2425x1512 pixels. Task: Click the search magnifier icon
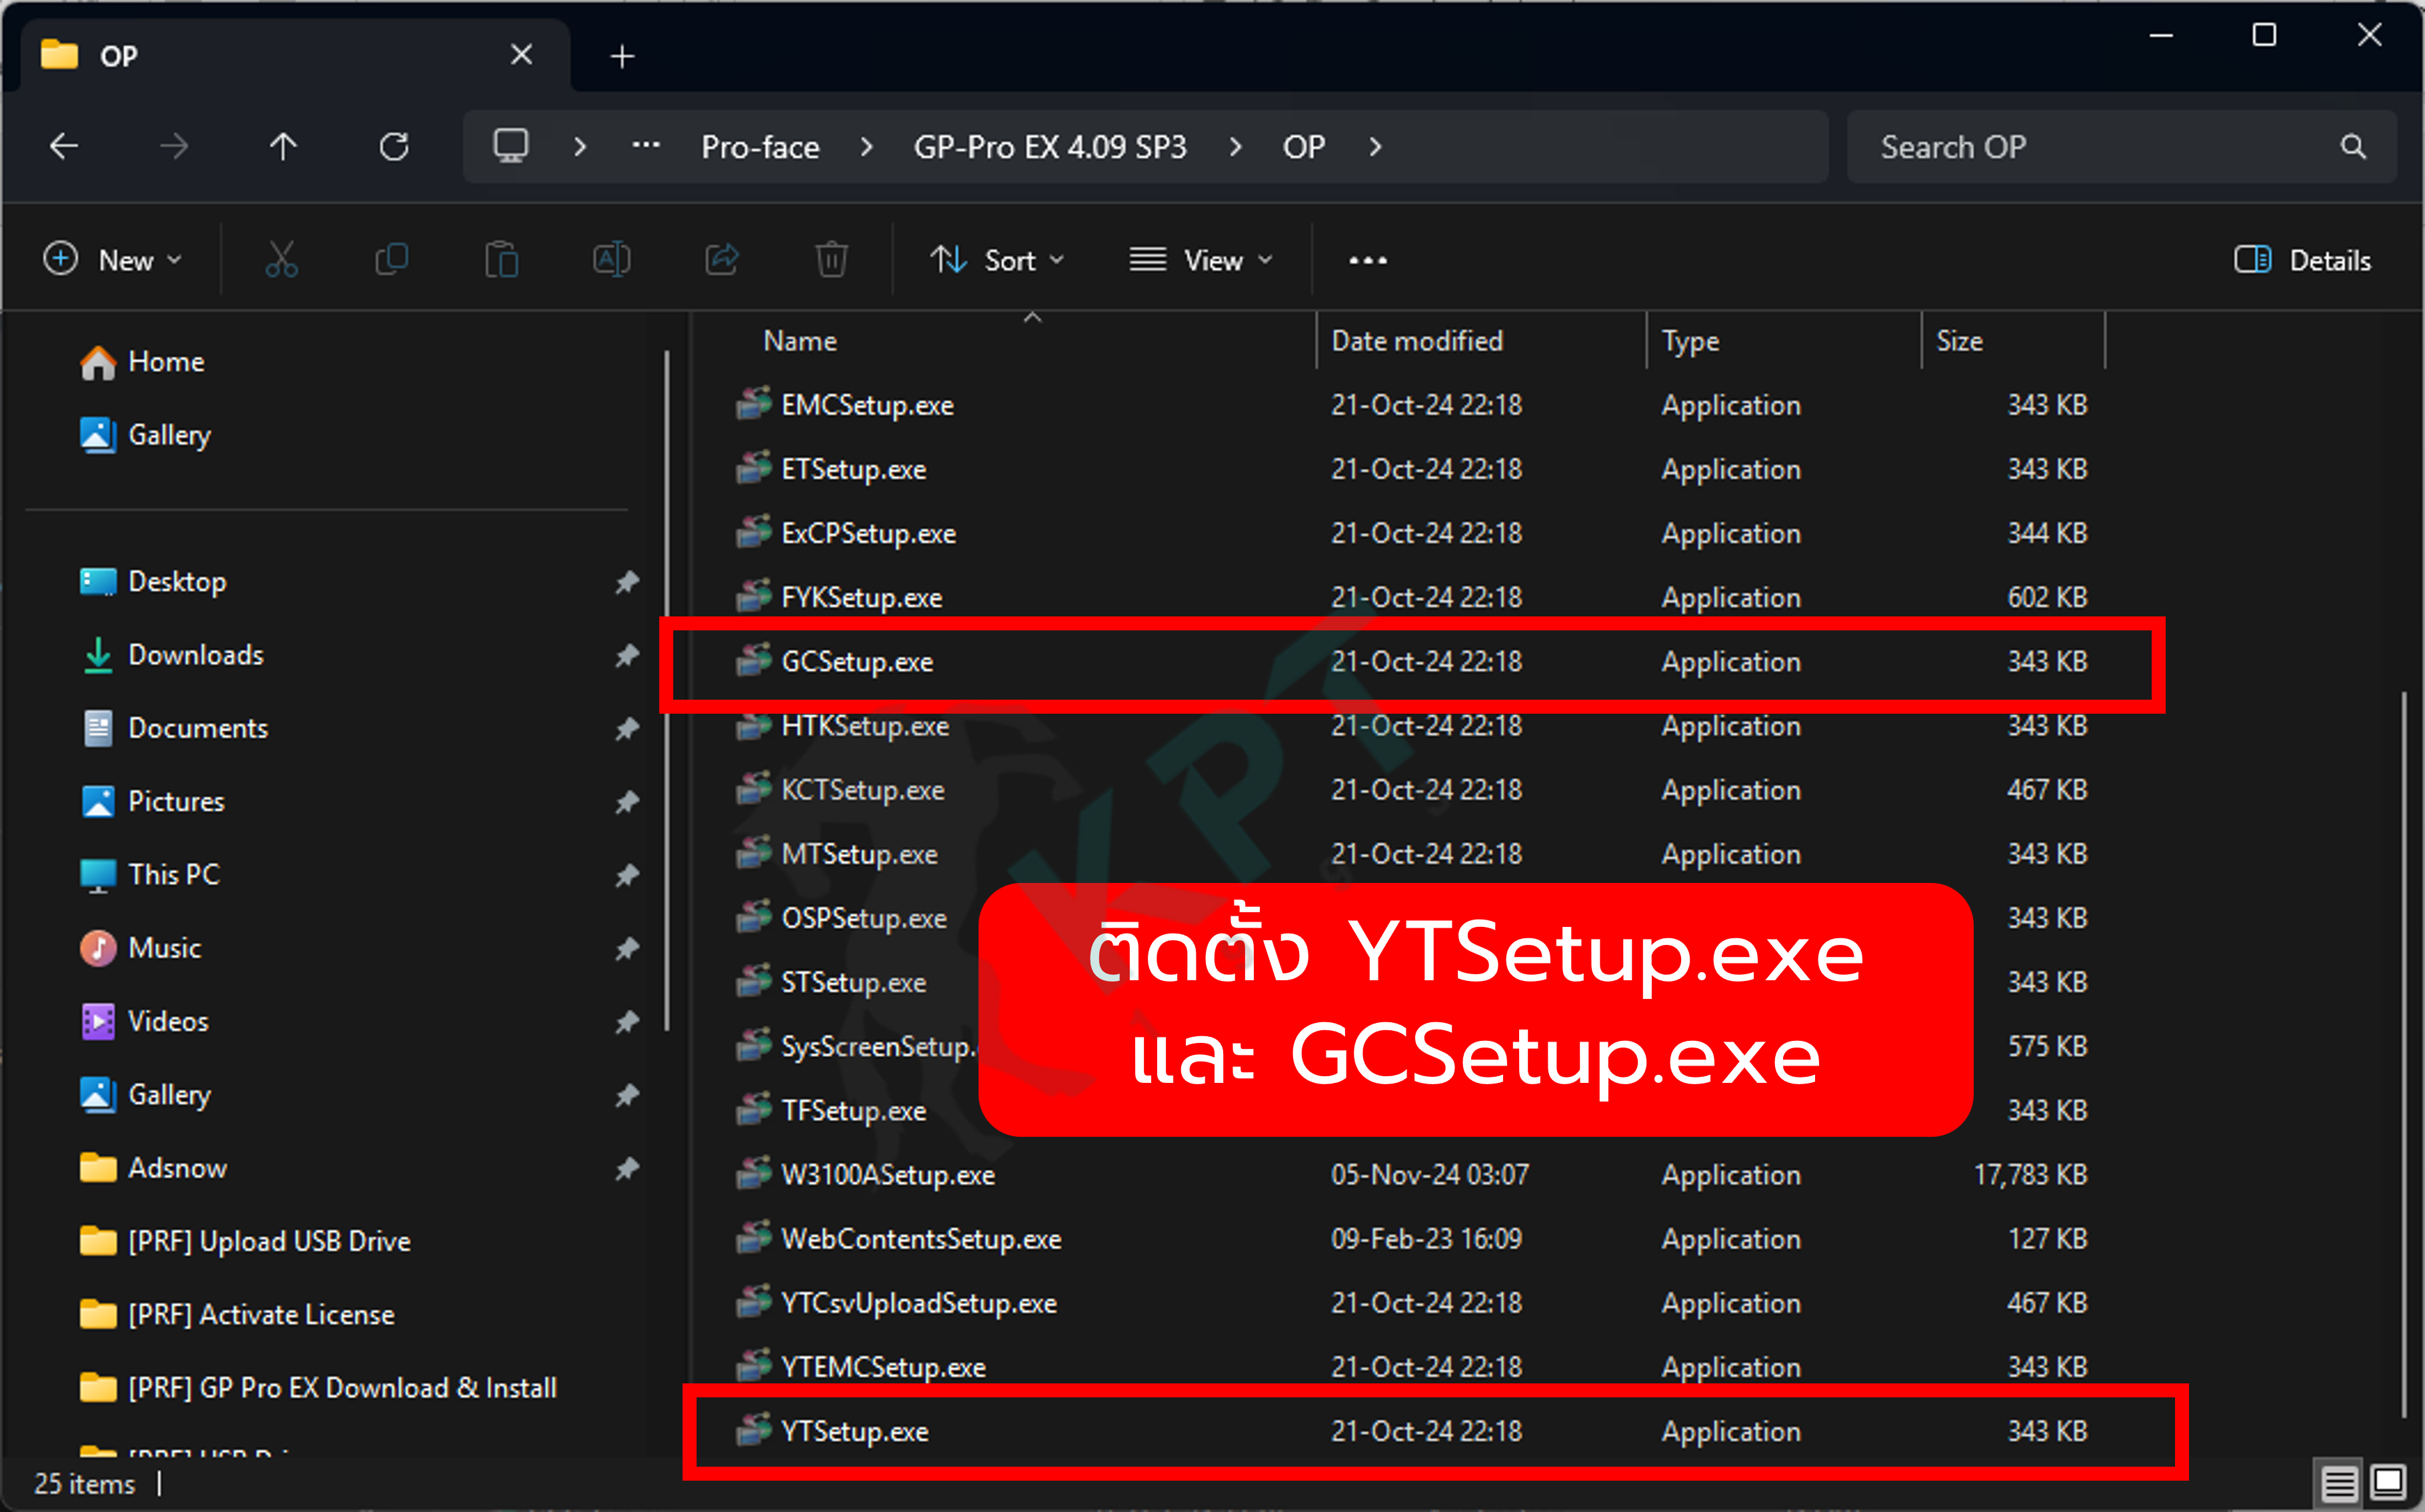[2353, 147]
